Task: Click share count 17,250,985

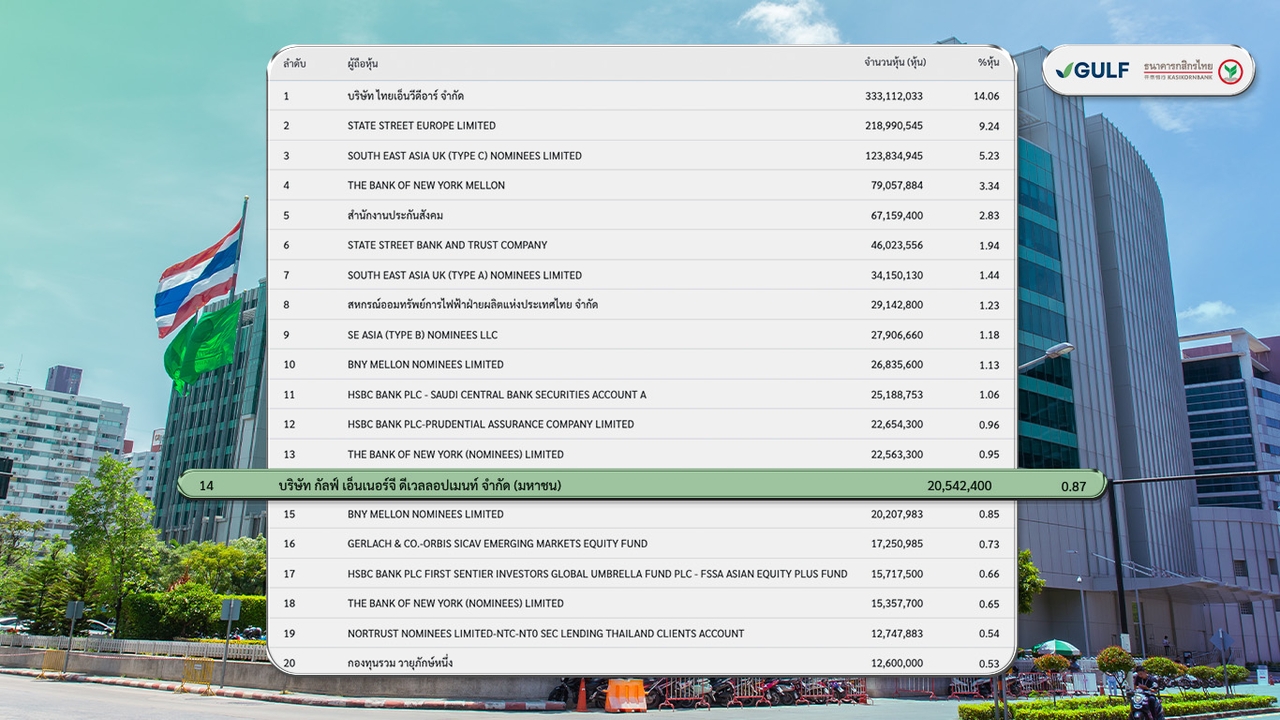Action: click(x=897, y=544)
